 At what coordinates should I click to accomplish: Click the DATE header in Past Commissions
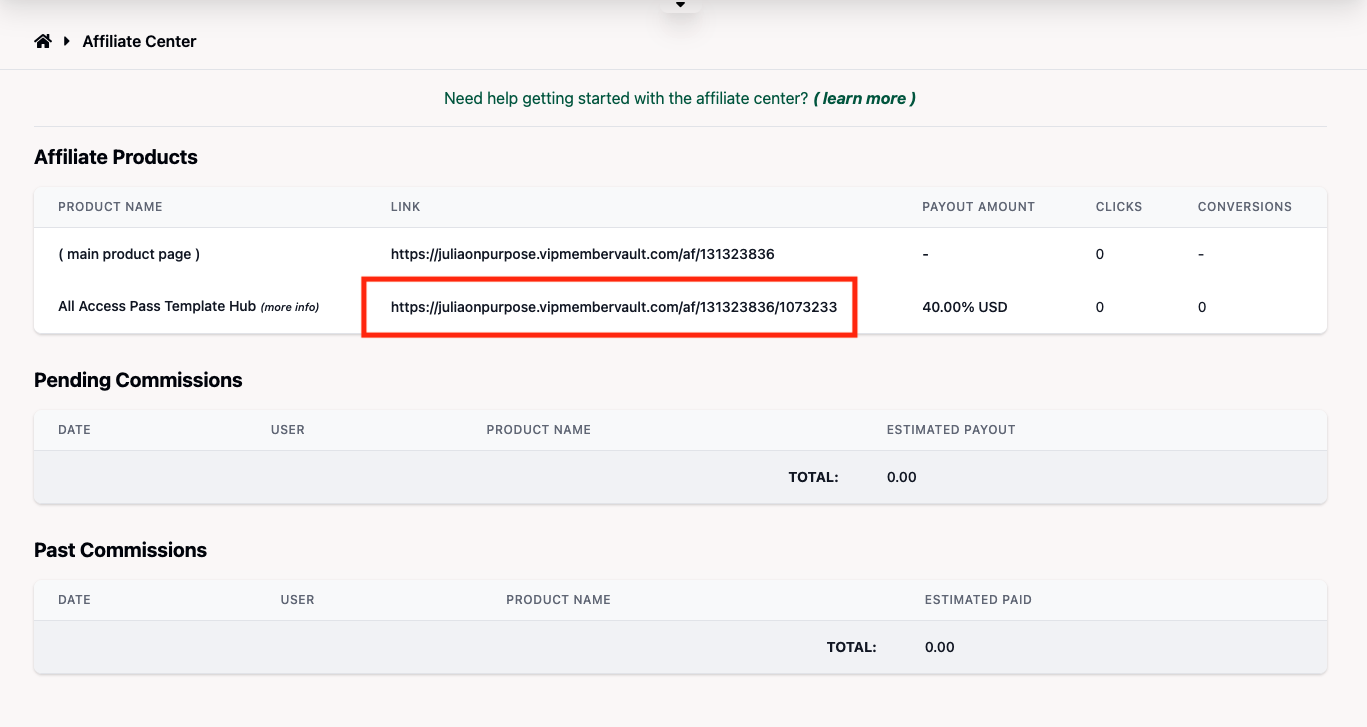74,600
